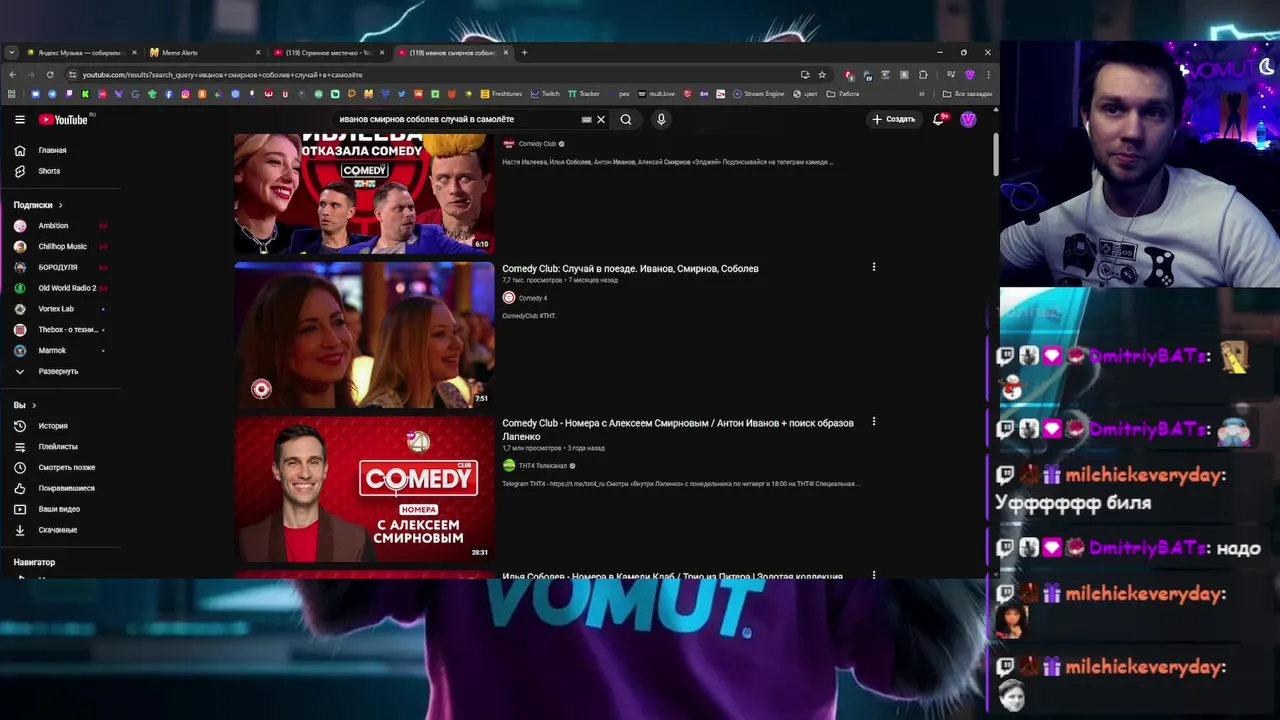Open Ваши видео
The width and height of the screenshot is (1280, 720).
click(60, 509)
